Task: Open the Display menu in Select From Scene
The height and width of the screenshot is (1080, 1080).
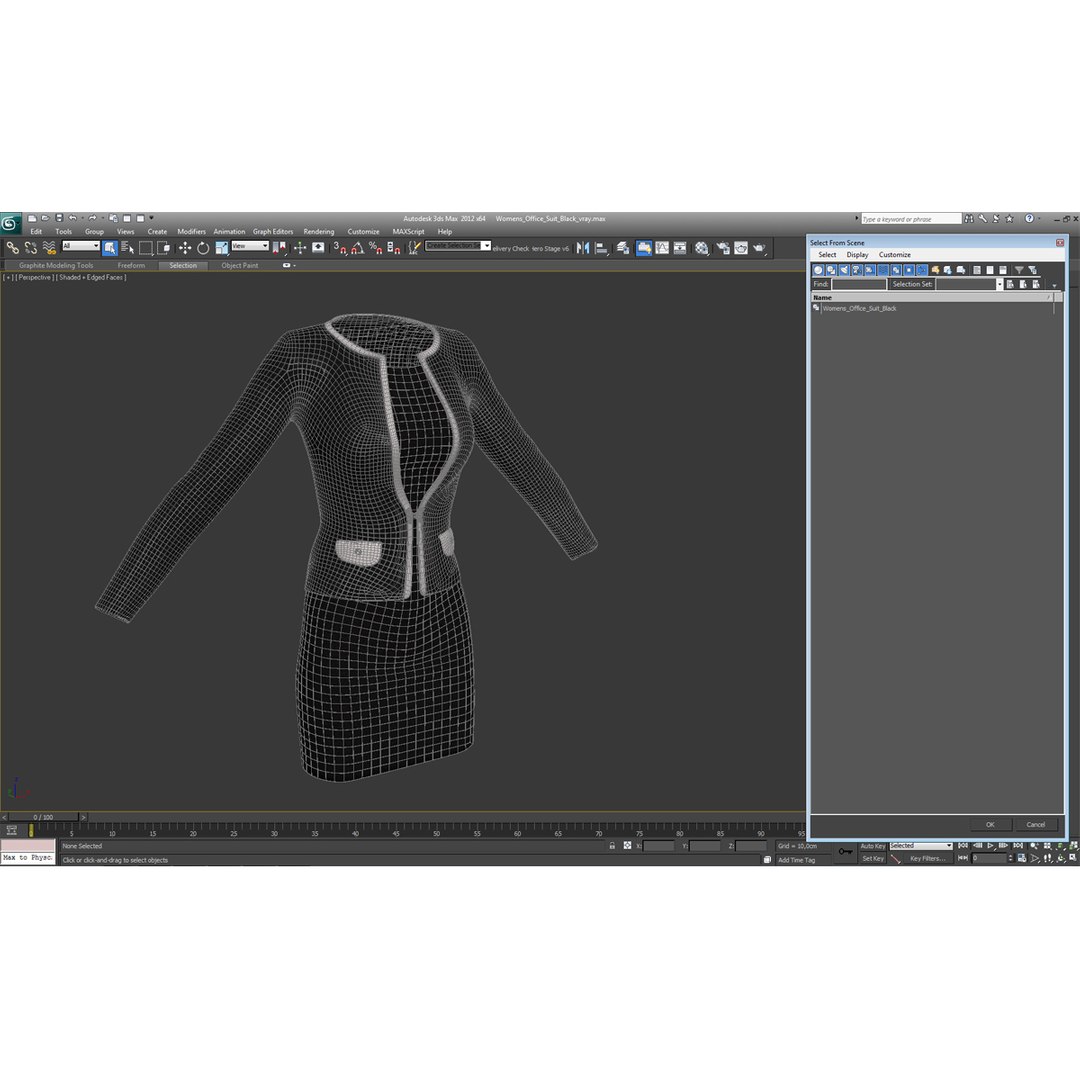Action: pyautogui.click(x=857, y=254)
